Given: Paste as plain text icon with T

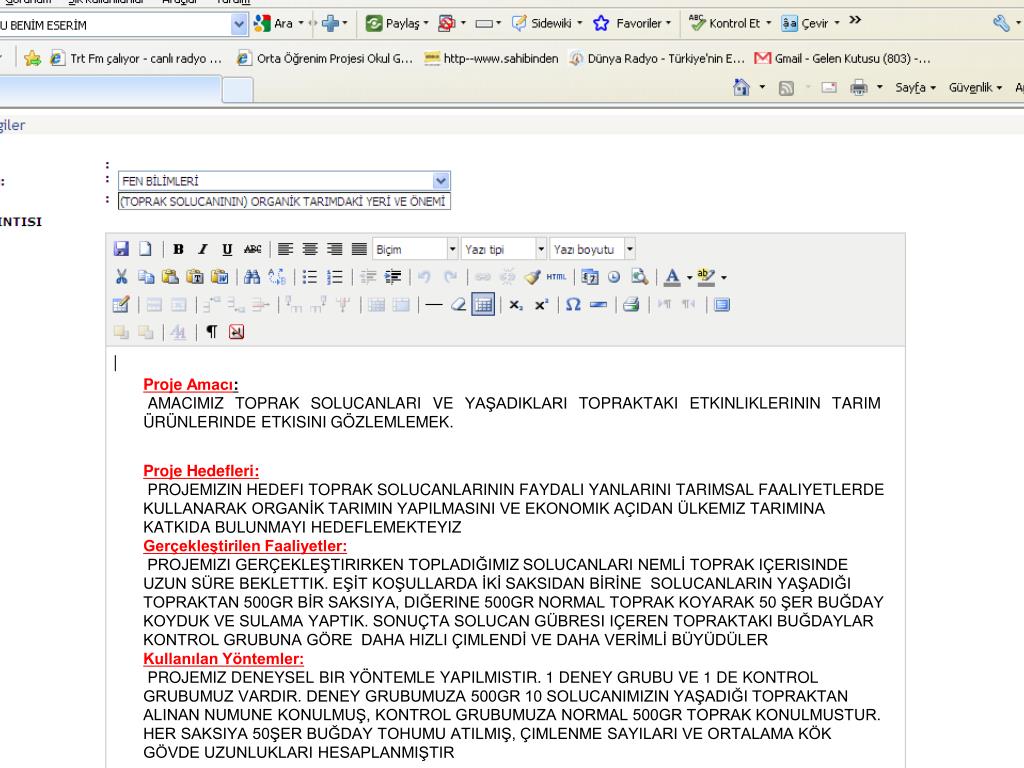Looking at the screenshot, I should (x=195, y=277).
